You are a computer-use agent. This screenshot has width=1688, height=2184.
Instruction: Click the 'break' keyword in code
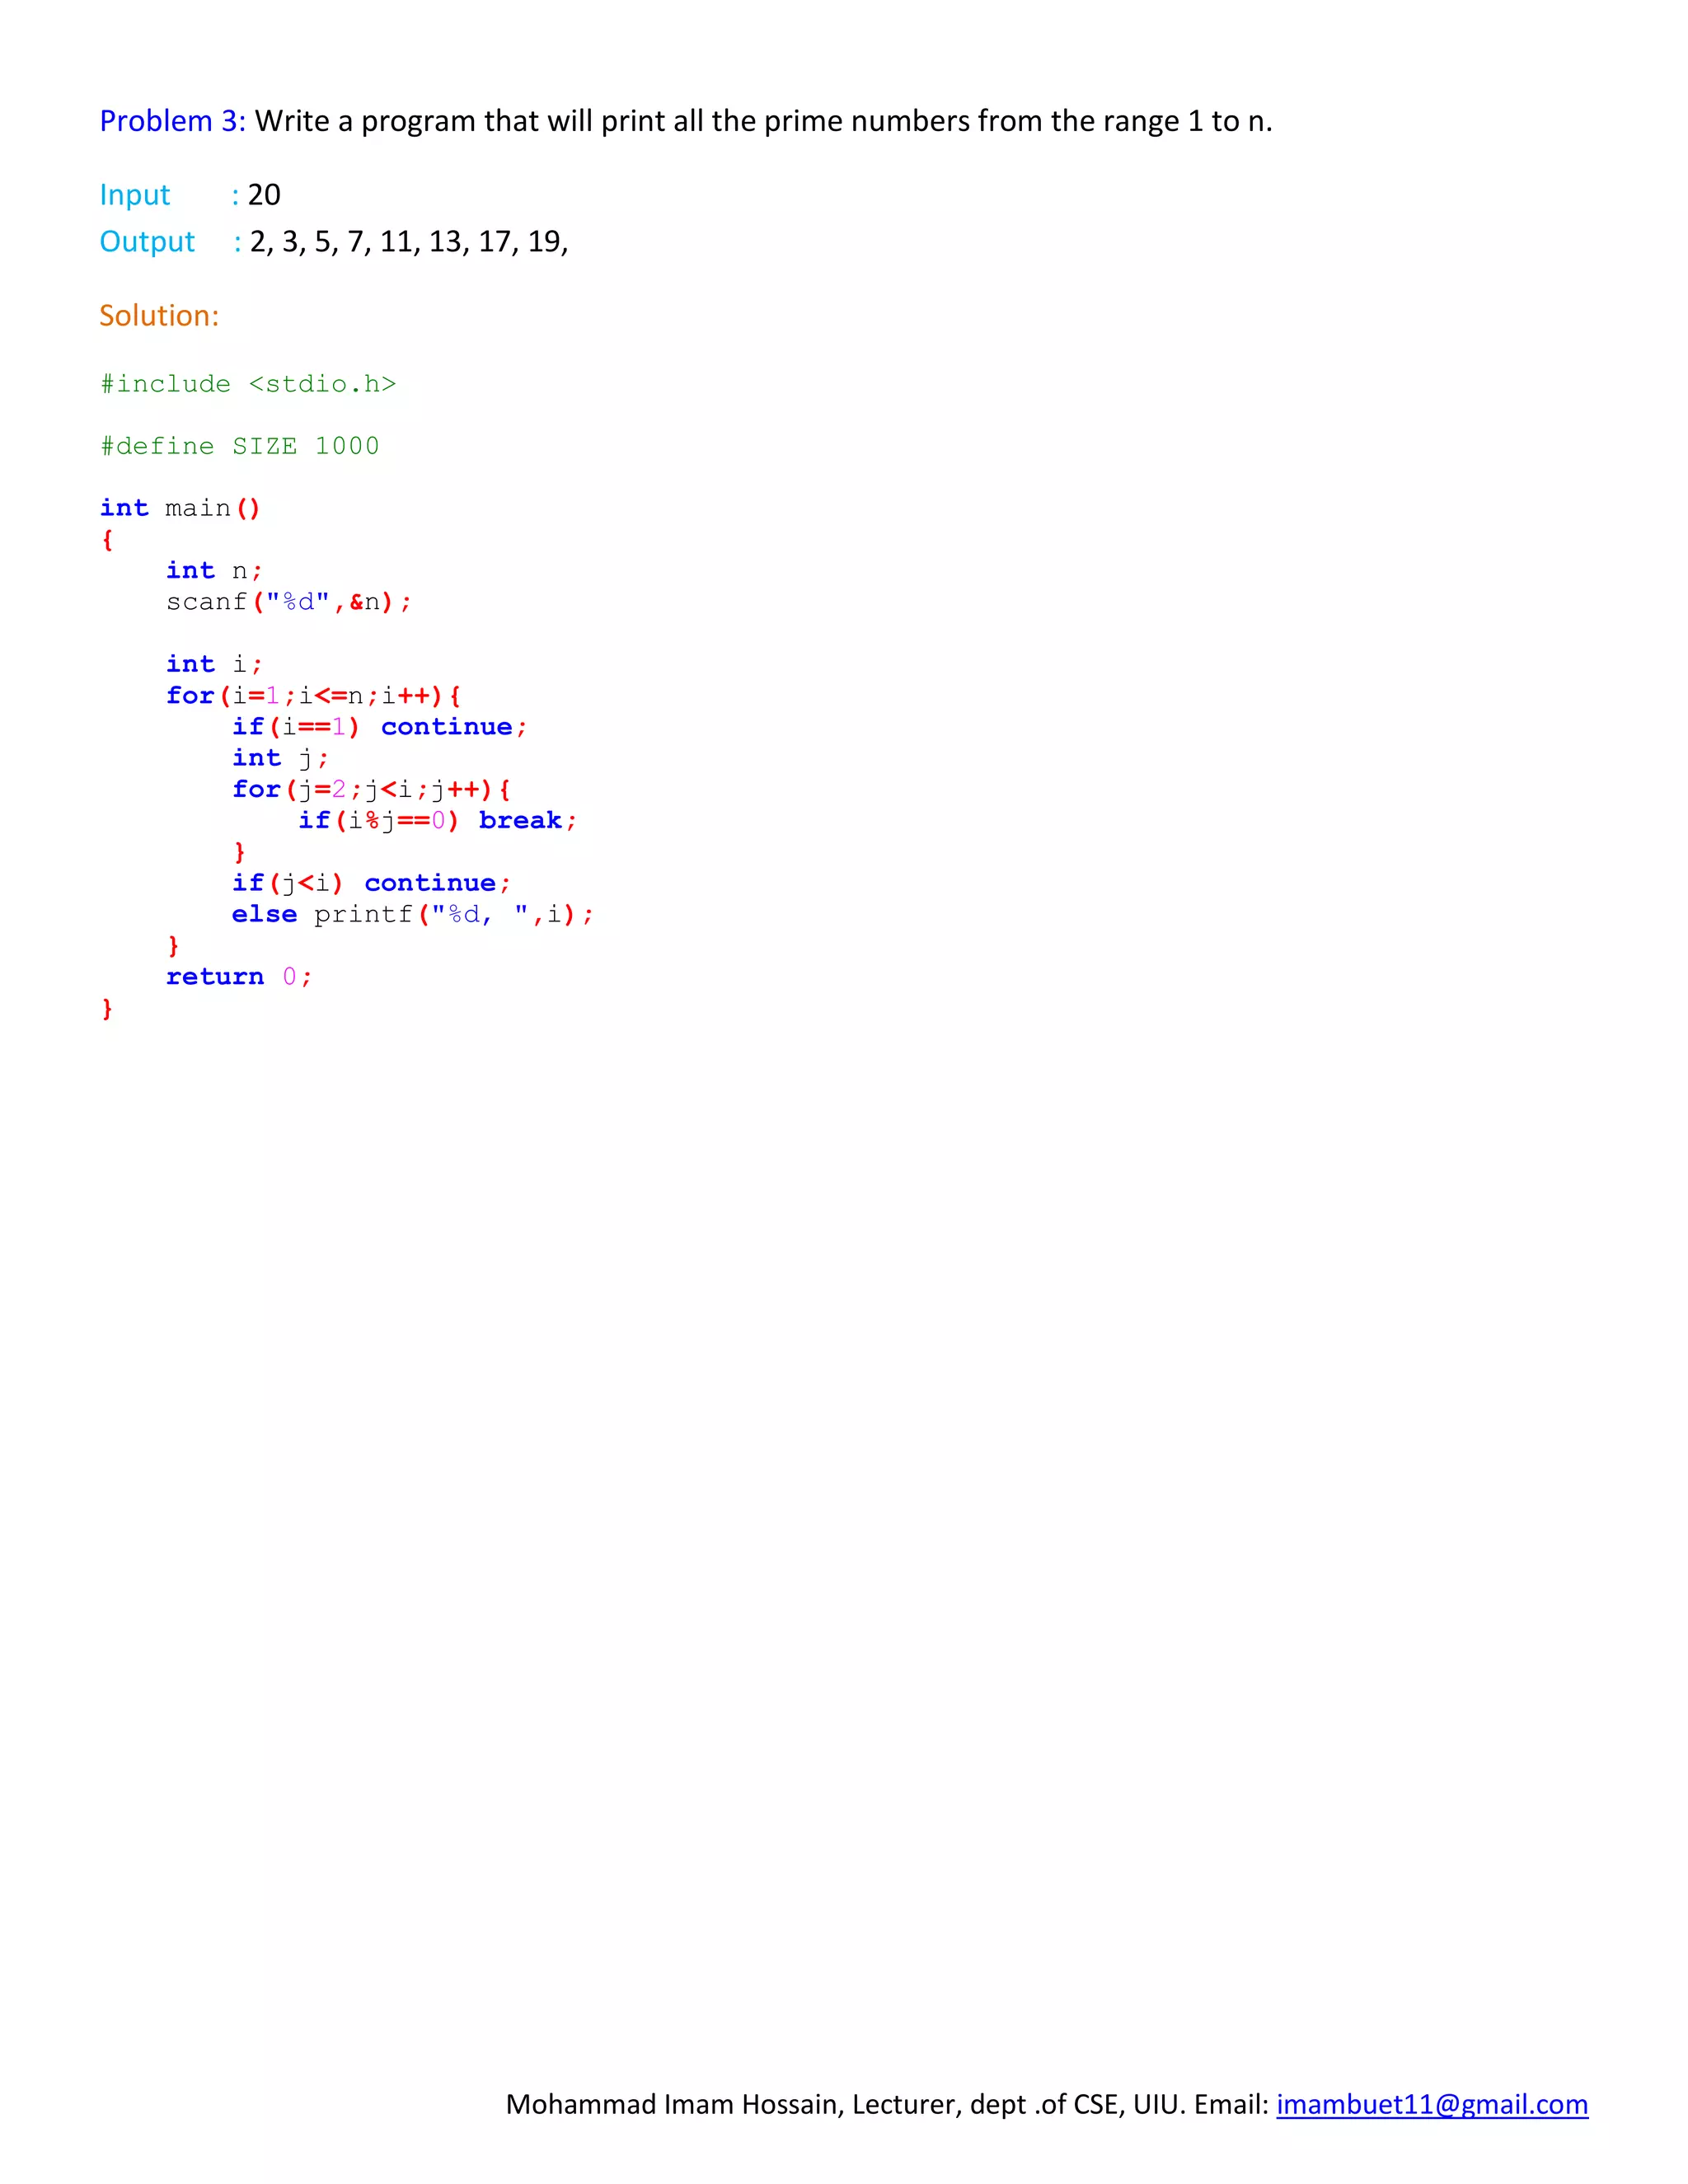point(520,821)
